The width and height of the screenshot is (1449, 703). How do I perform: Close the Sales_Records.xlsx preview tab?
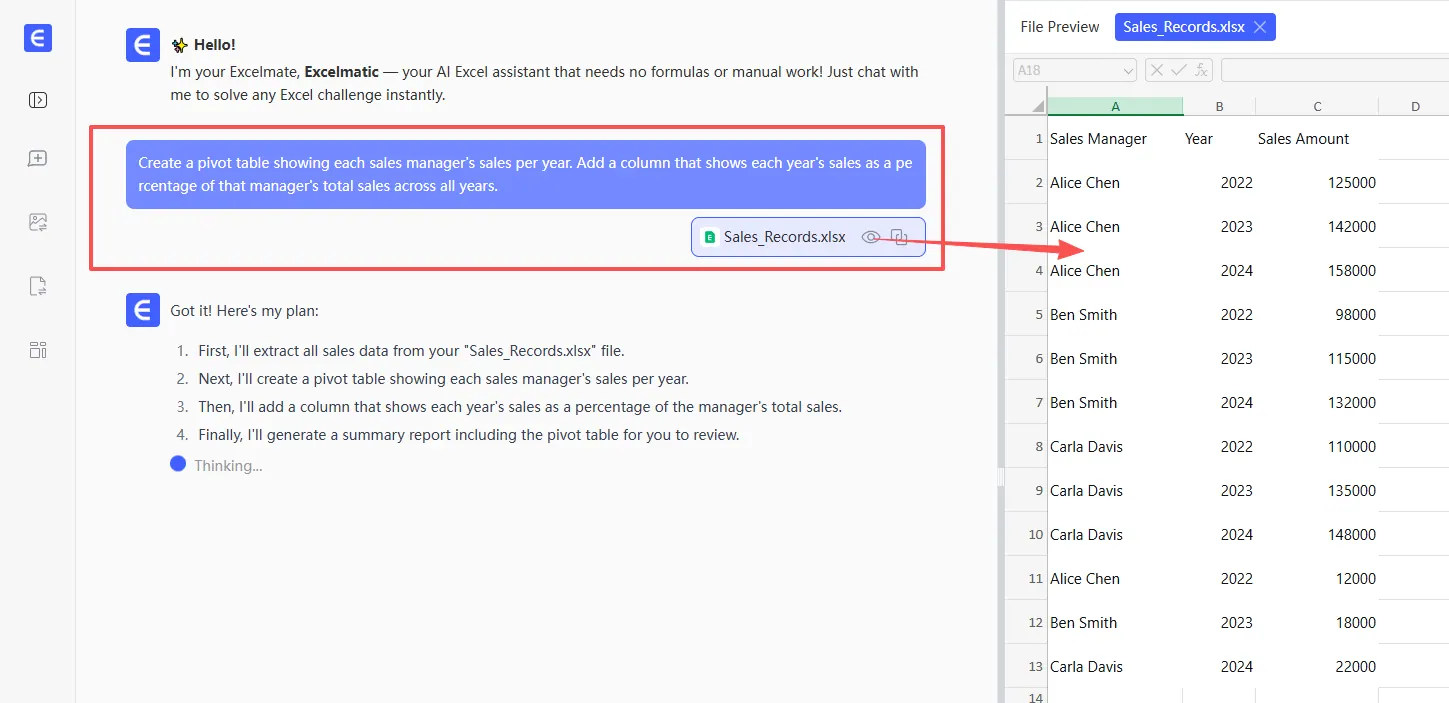1260,27
